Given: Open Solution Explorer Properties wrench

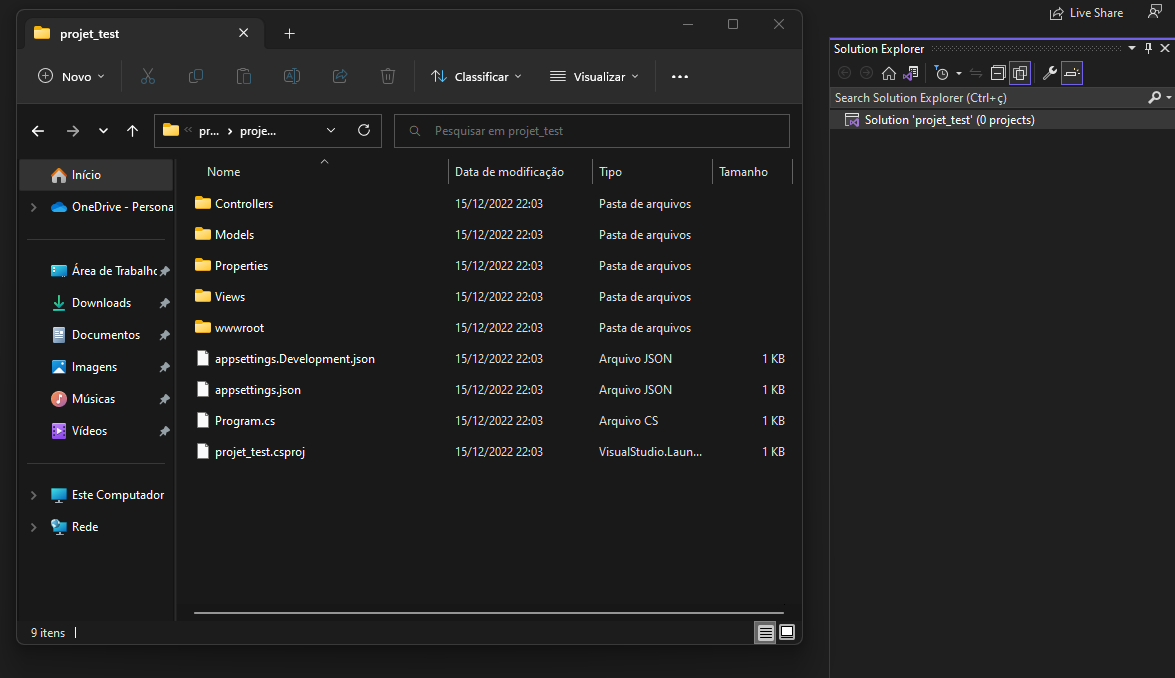Looking at the screenshot, I should point(1050,73).
